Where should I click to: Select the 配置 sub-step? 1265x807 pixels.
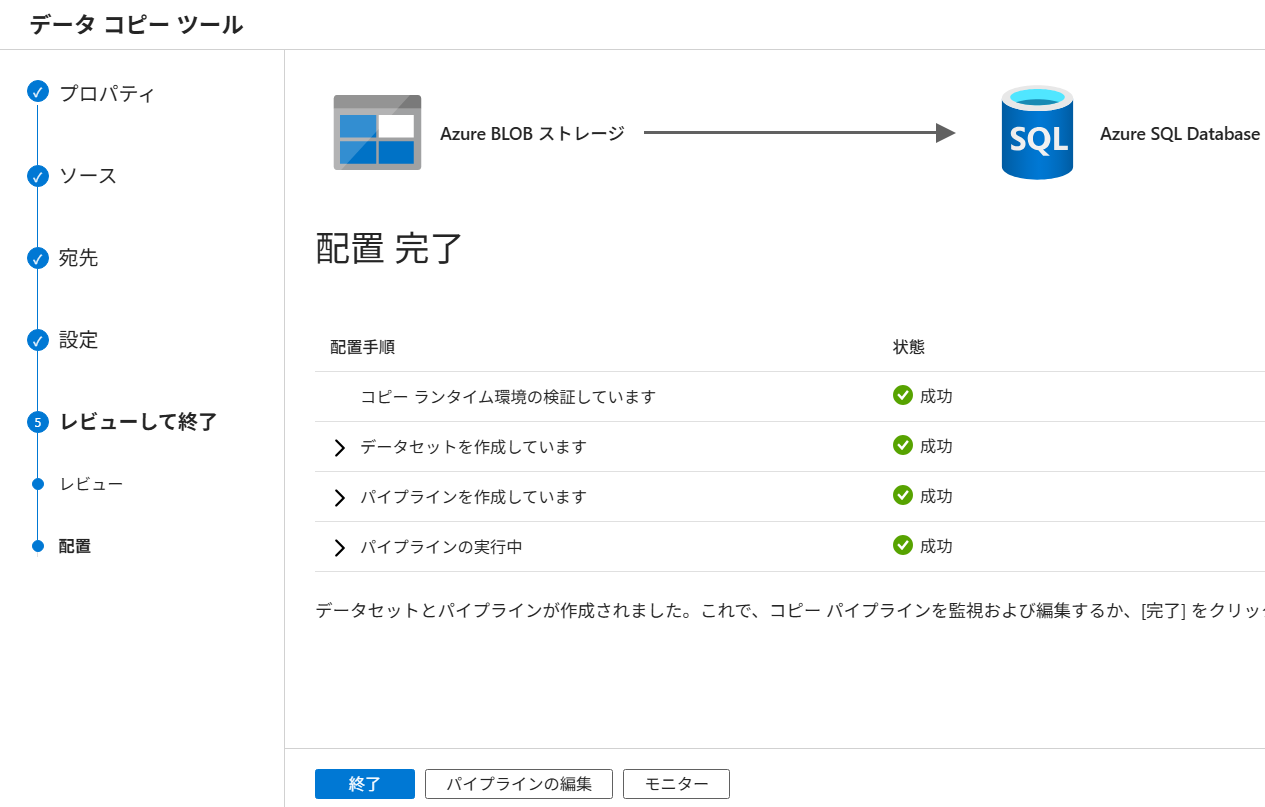pyautogui.click(x=75, y=546)
